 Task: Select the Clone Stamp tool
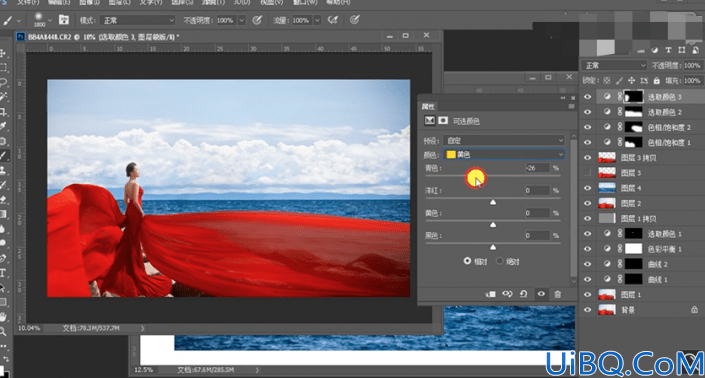tap(3, 170)
